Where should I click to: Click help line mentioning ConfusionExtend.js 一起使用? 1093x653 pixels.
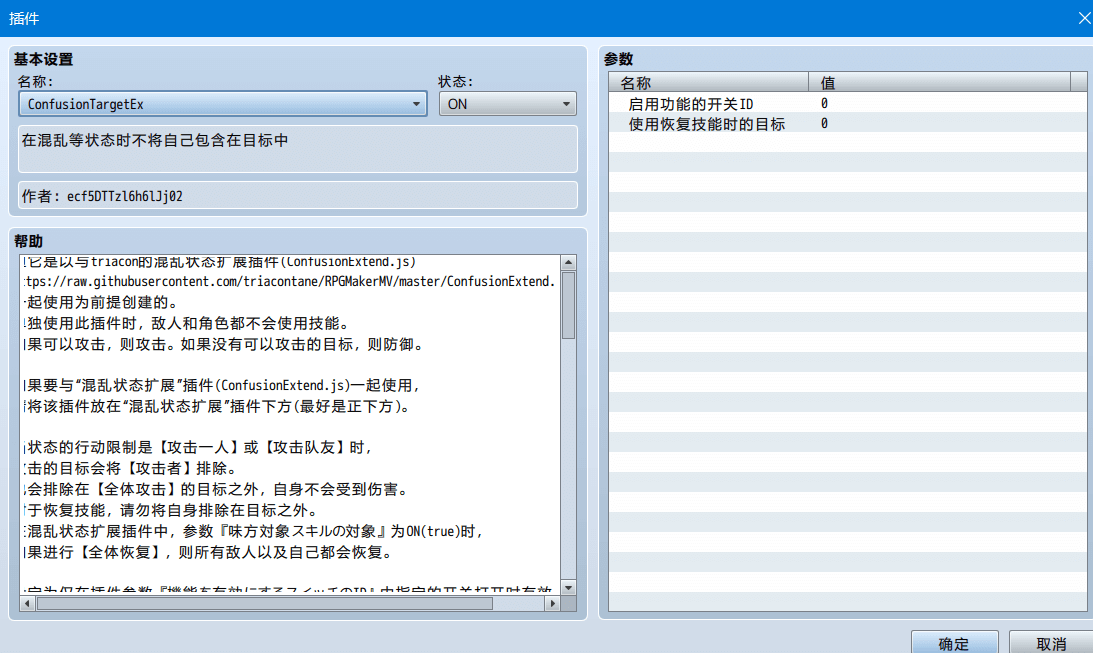point(222,385)
